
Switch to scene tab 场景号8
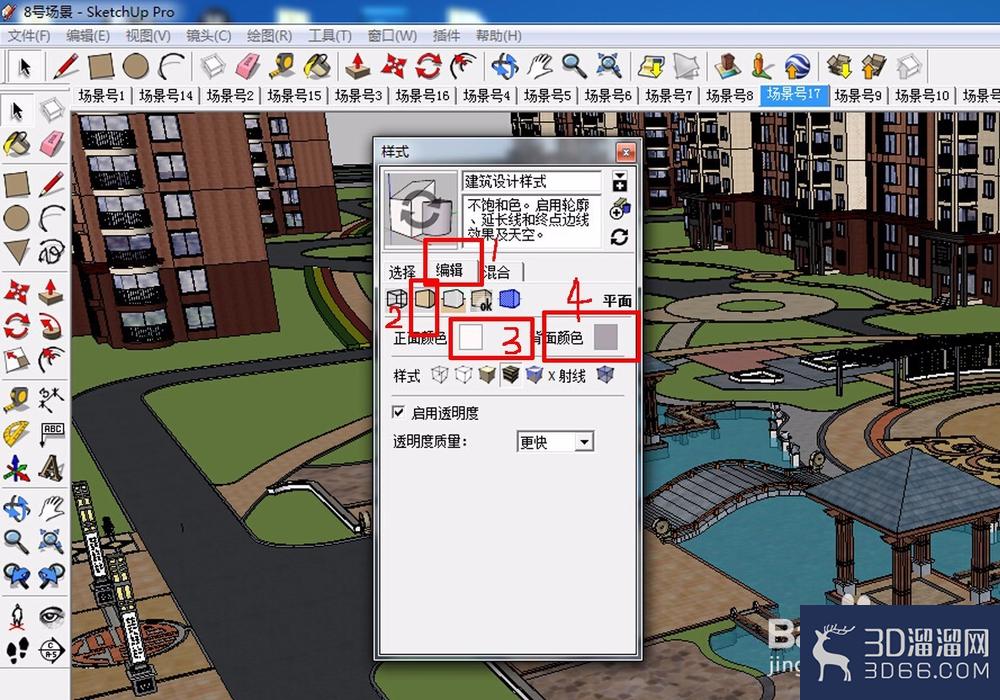[x=730, y=96]
